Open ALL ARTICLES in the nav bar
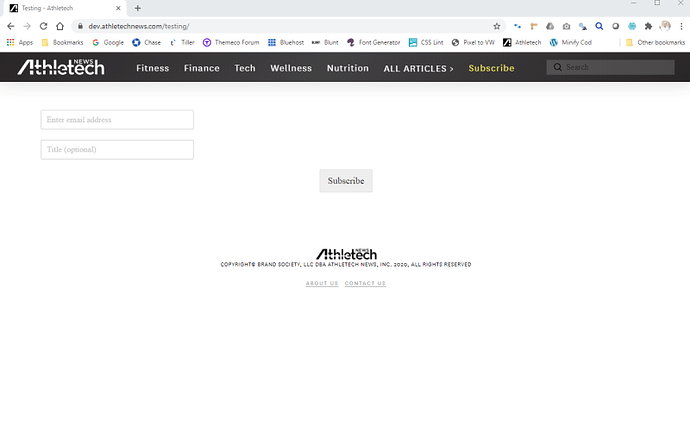This screenshot has height=432, width=690. tap(418, 69)
